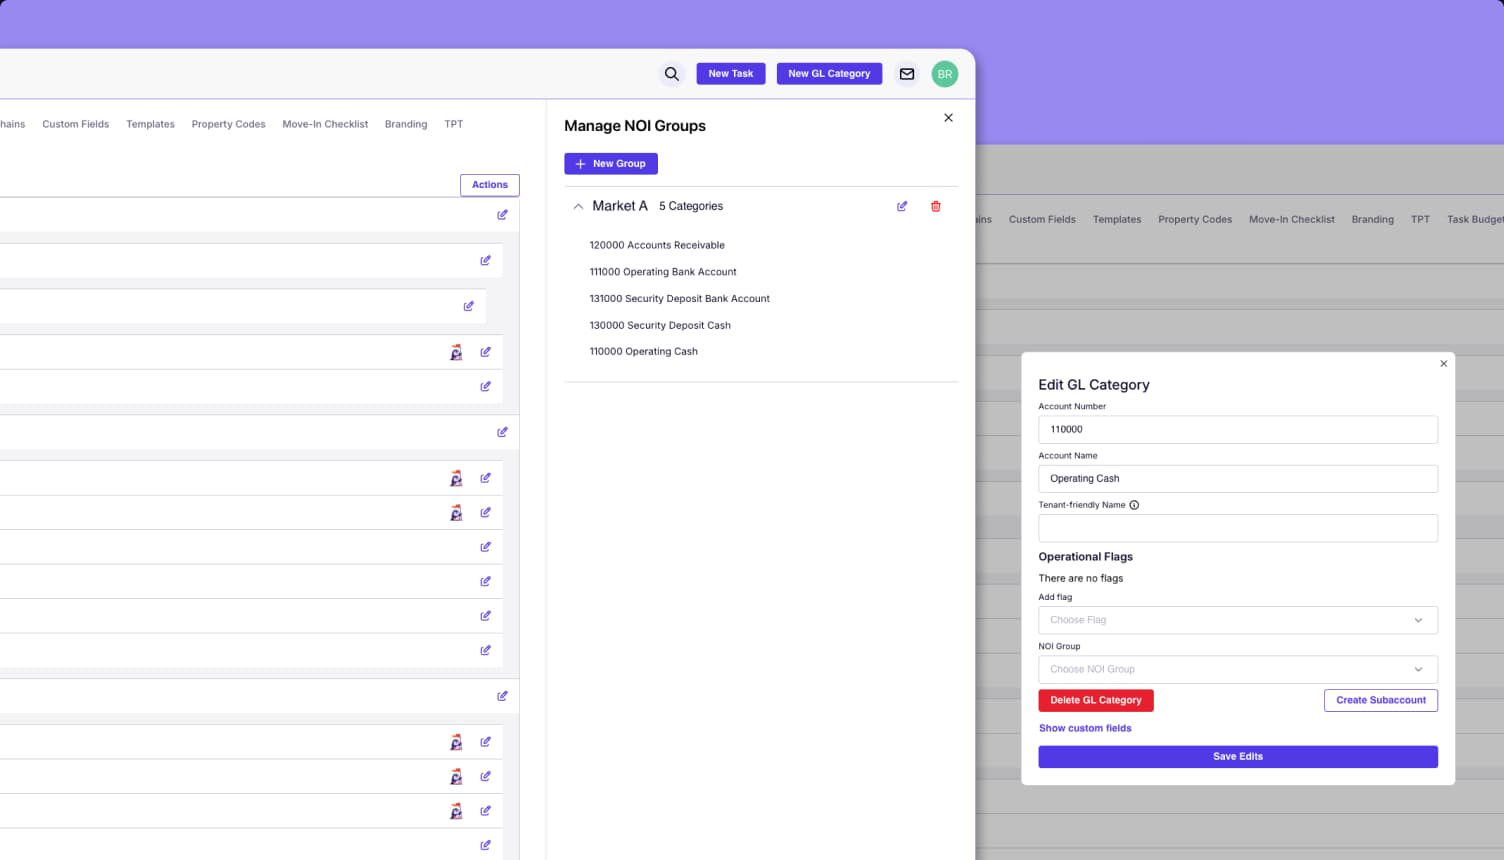Viewport: 1504px width, 860px height.
Task: Click the Show custom fields link
Action: click(x=1085, y=728)
